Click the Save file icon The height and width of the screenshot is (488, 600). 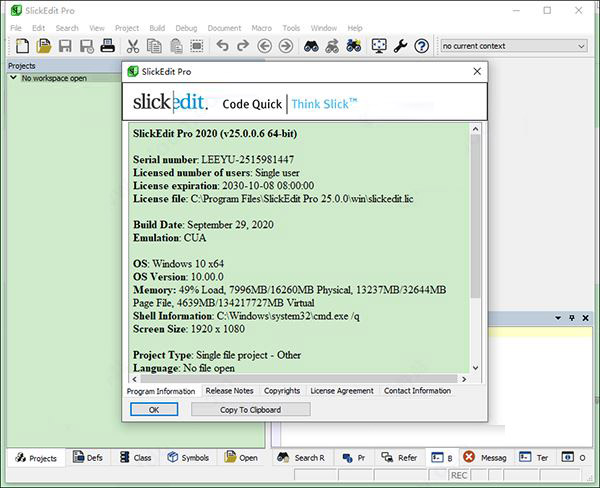pyautogui.click(x=65, y=46)
